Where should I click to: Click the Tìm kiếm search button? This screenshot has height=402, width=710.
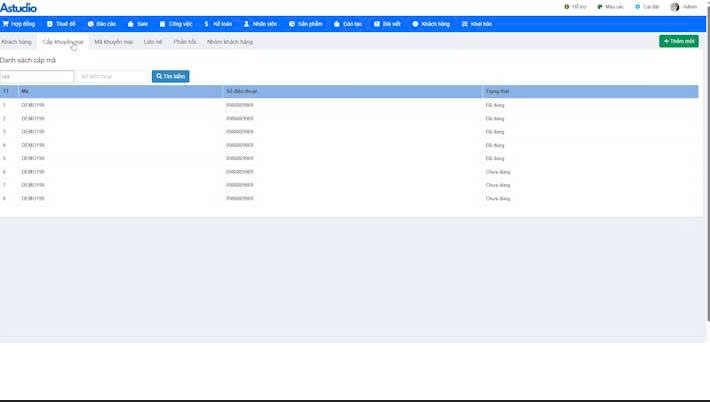(x=170, y=76)
